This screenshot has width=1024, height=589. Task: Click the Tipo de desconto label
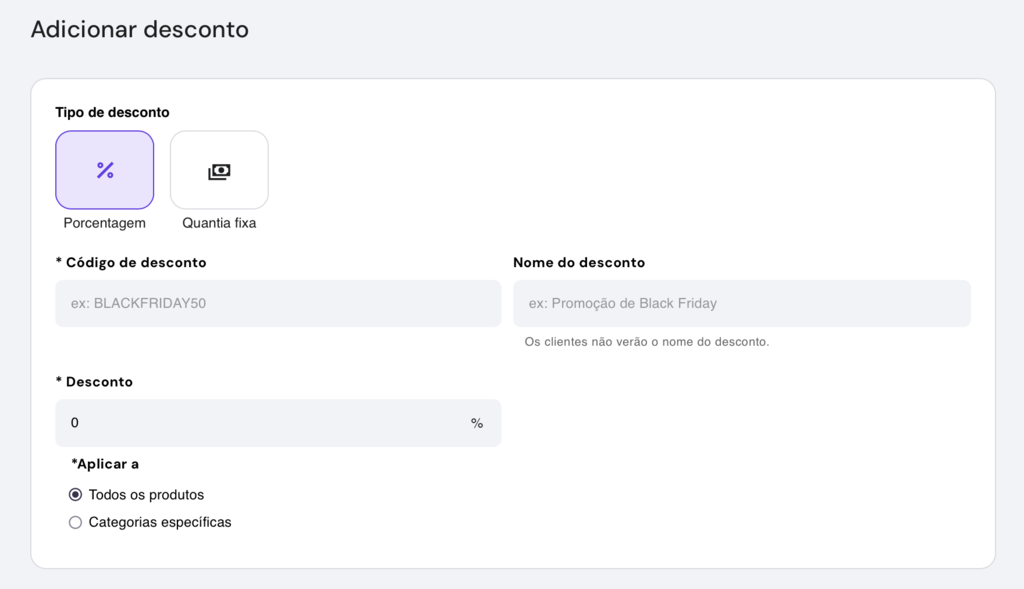(x=110, y=111)
